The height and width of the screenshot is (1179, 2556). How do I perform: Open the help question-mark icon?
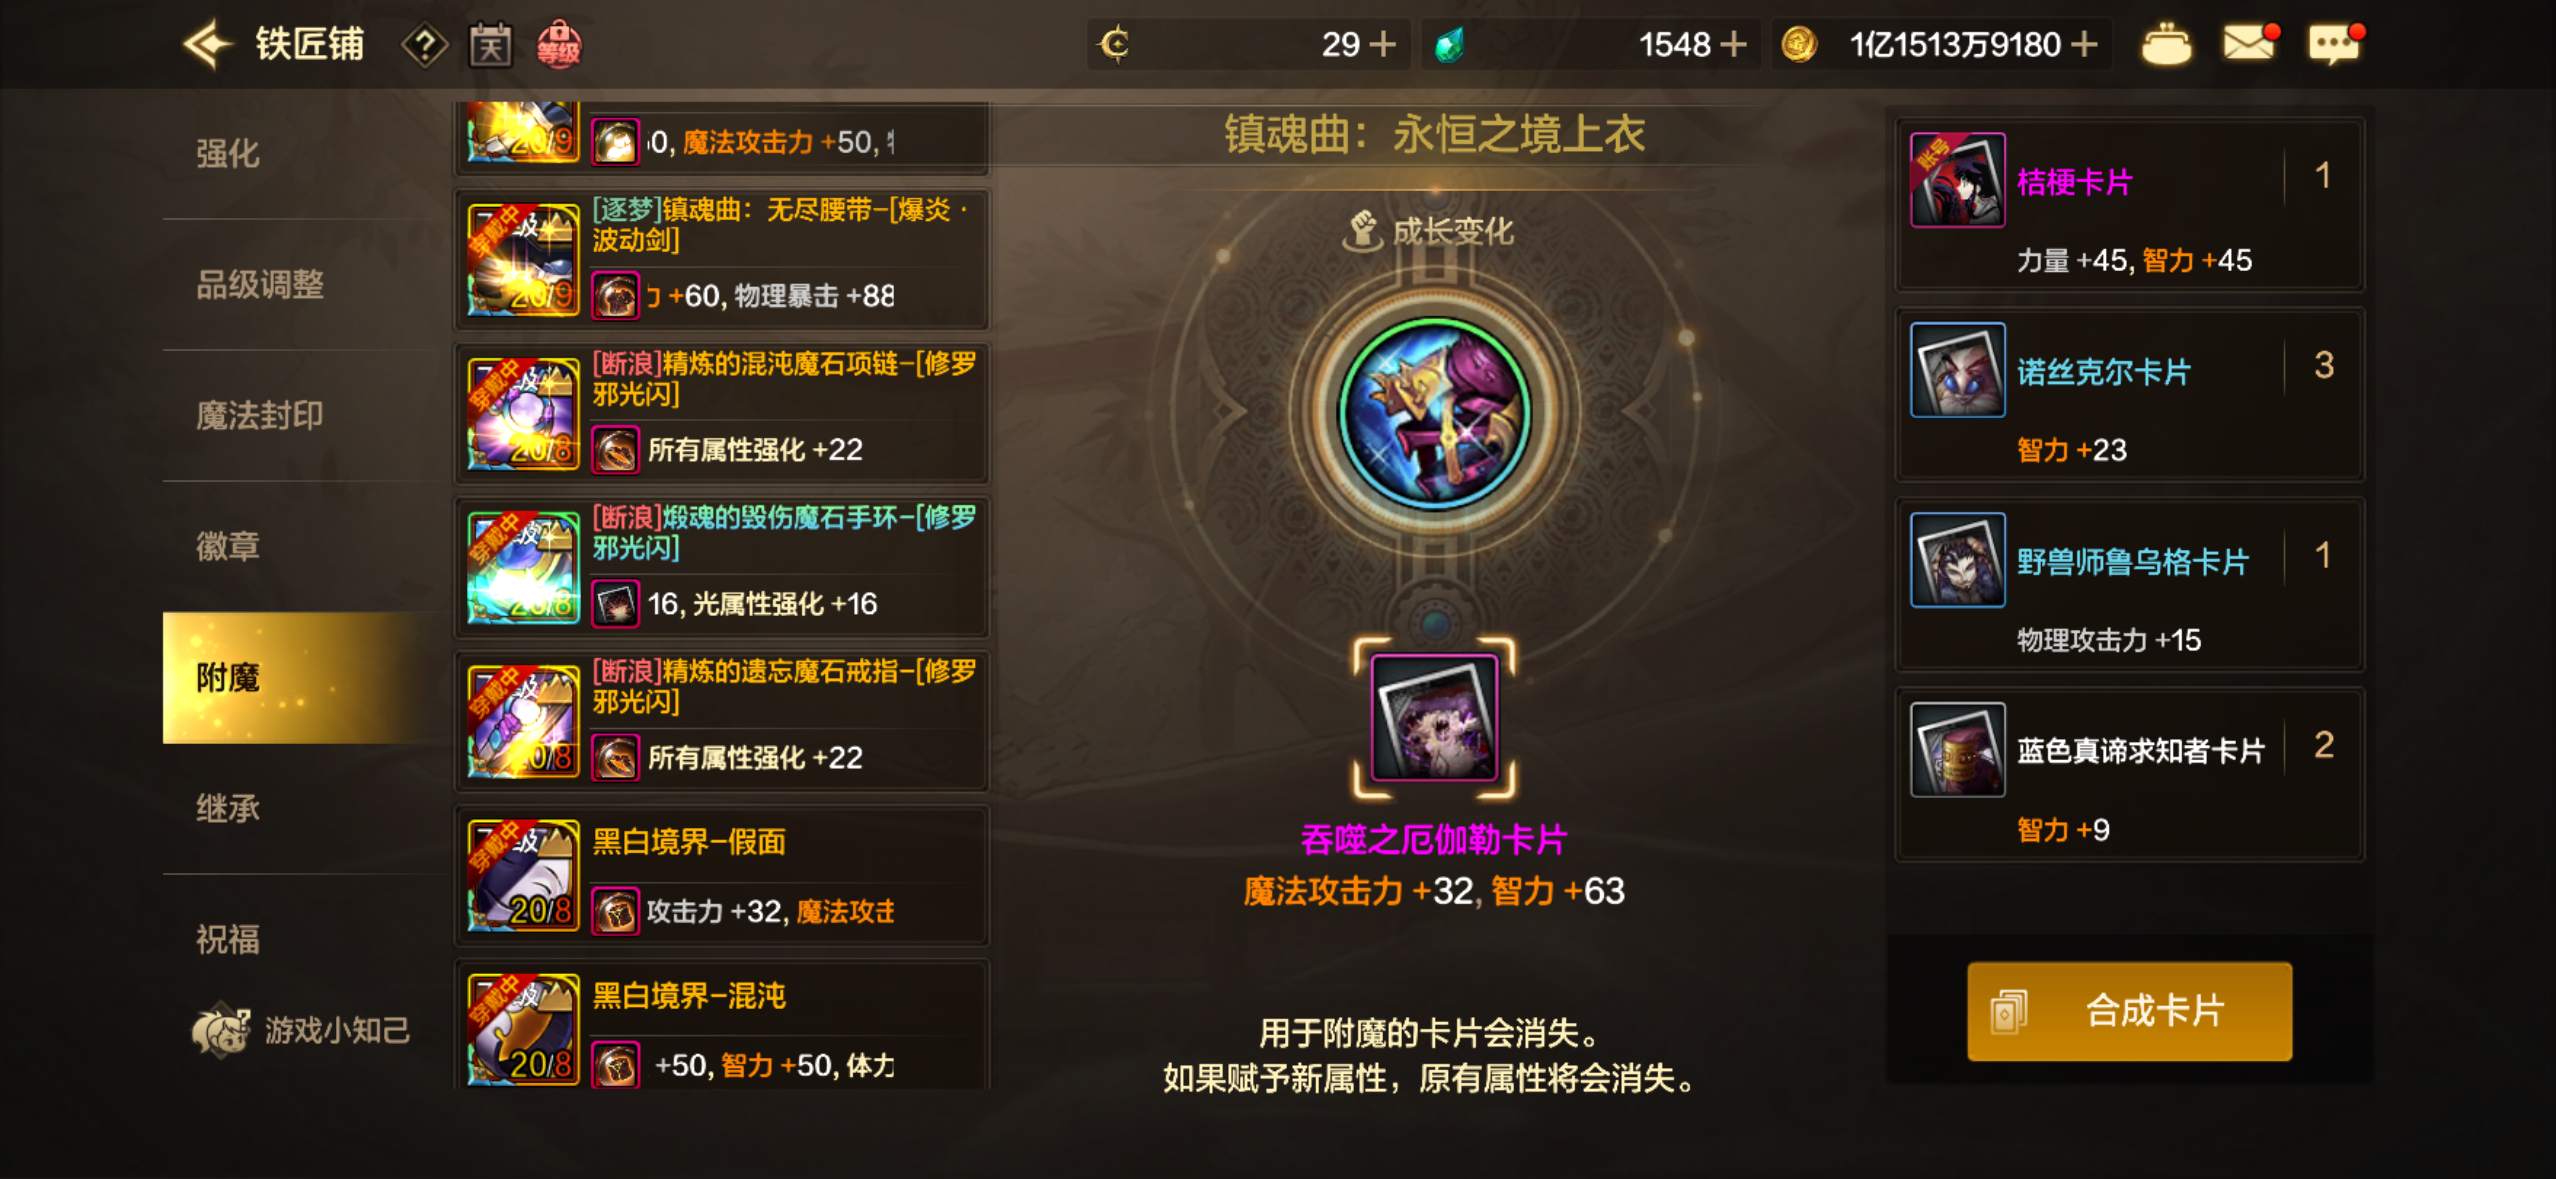pos(424,45)
